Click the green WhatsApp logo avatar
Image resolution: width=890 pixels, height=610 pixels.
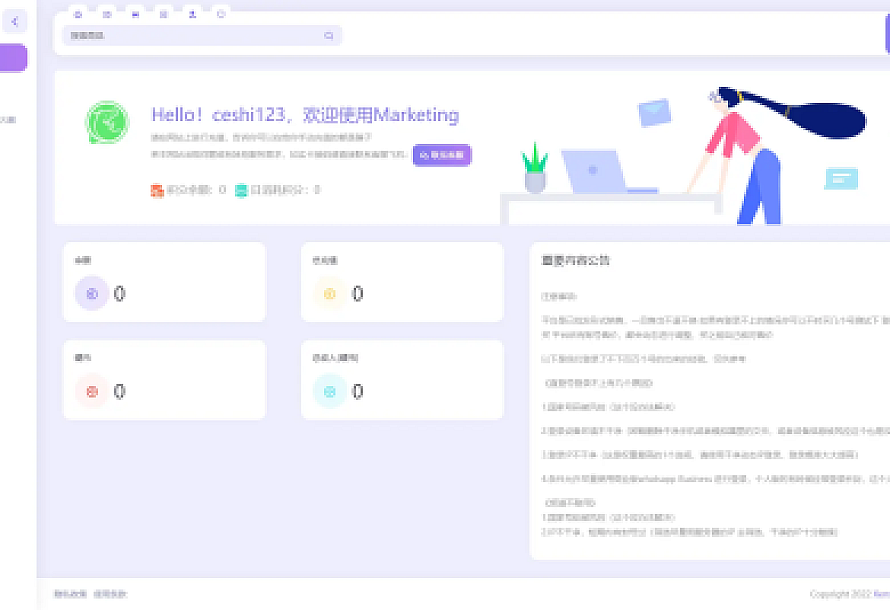click(106, 121)
